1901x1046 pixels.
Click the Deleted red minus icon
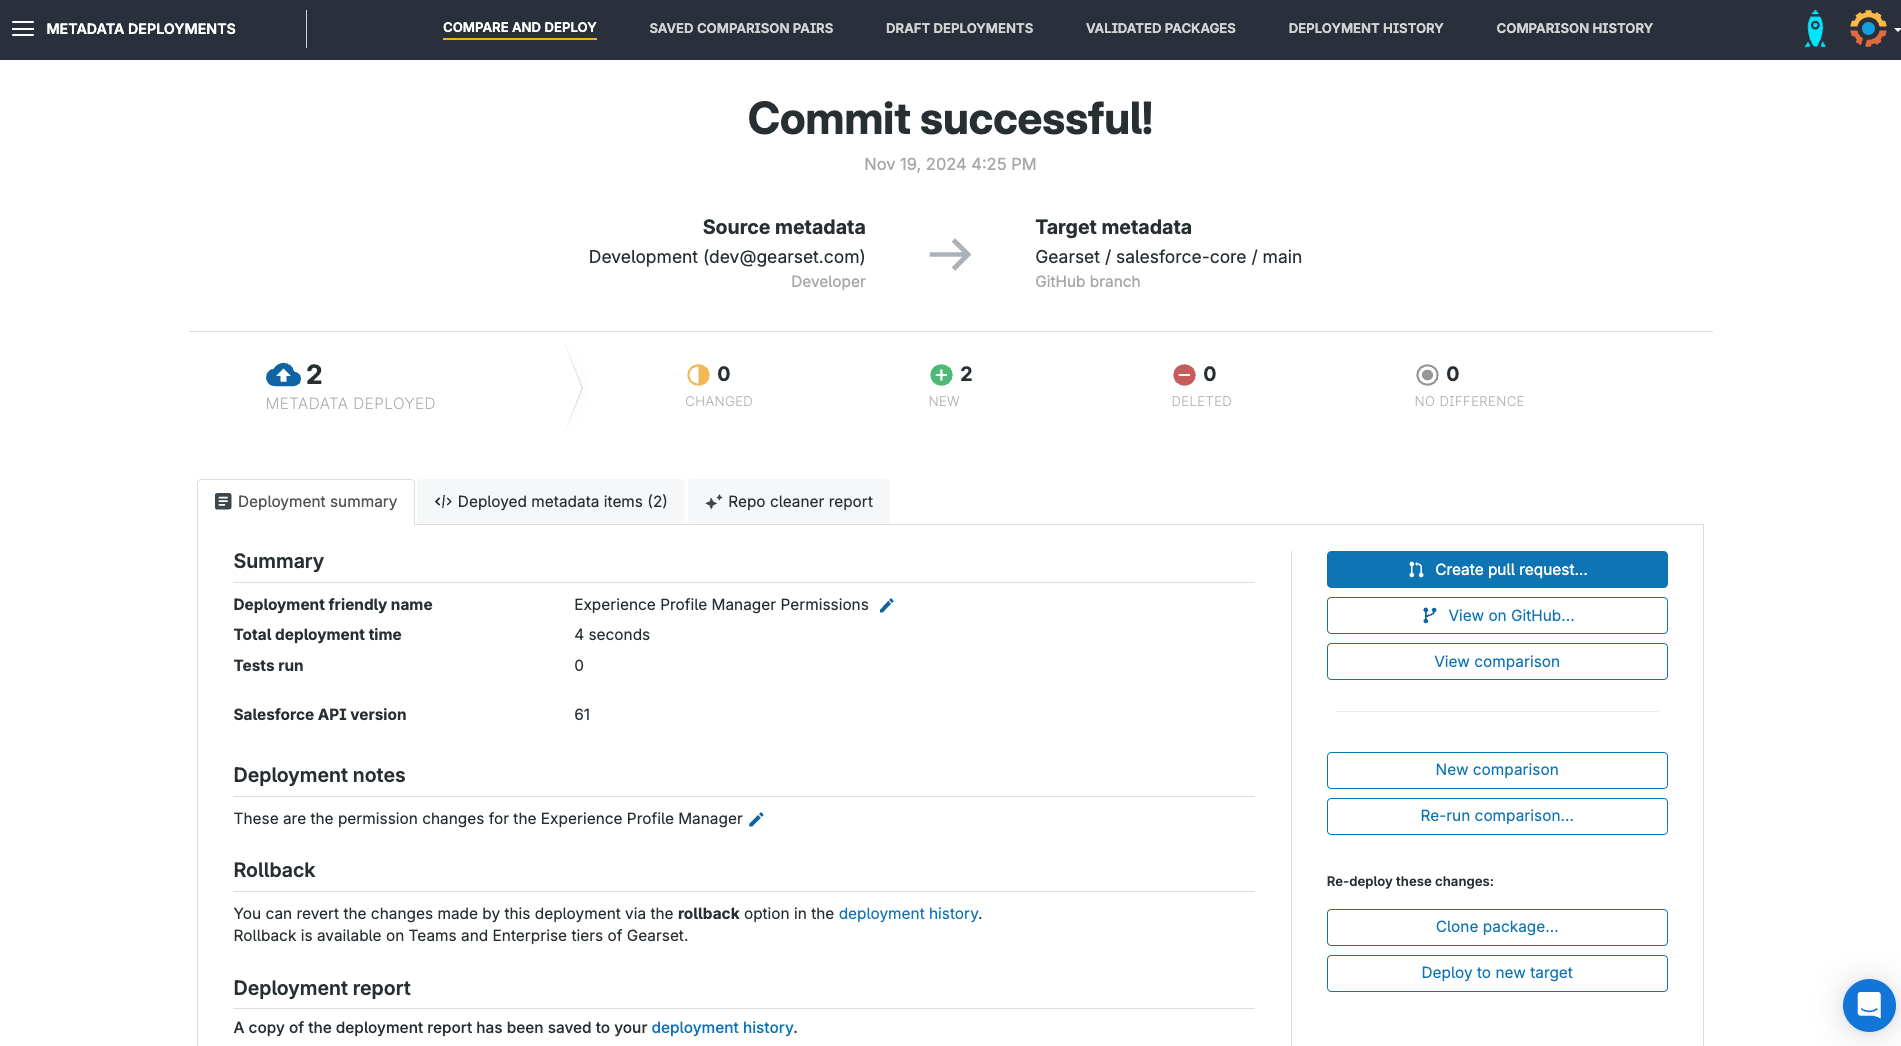pos(1183,375)
